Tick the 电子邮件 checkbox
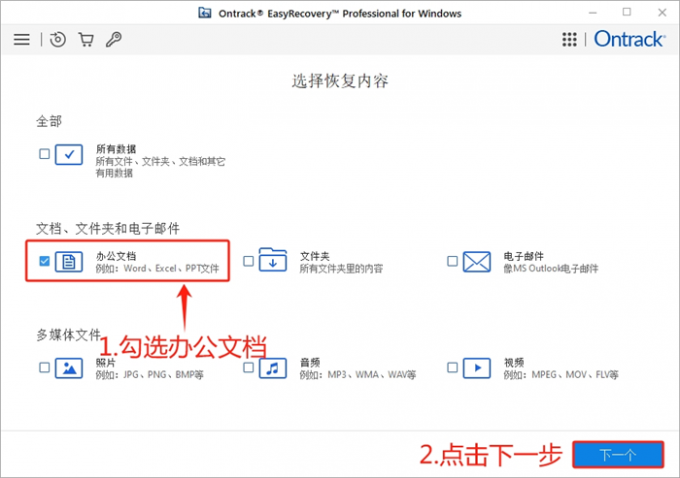Image resolution: width=680 pixels, height=478 pixels. pyautogui.click(x=452, y=261)
